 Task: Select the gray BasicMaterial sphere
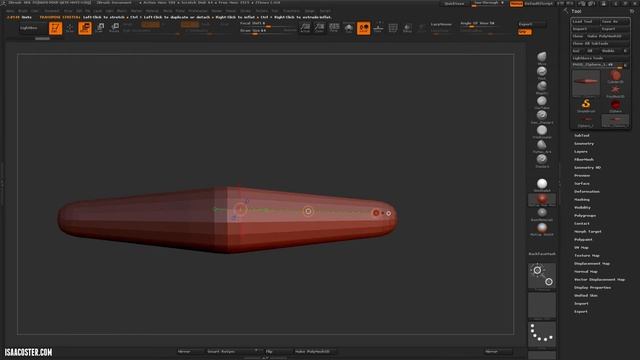click(542, 214)
